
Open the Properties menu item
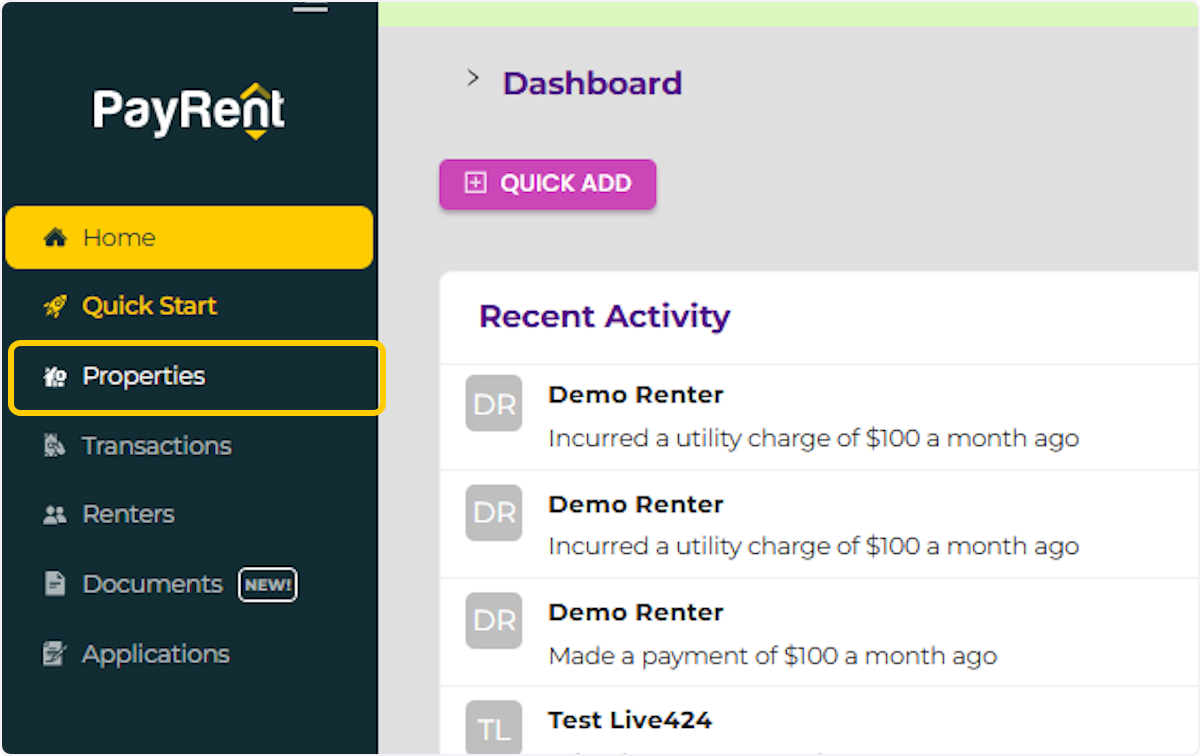pos(144,377)
